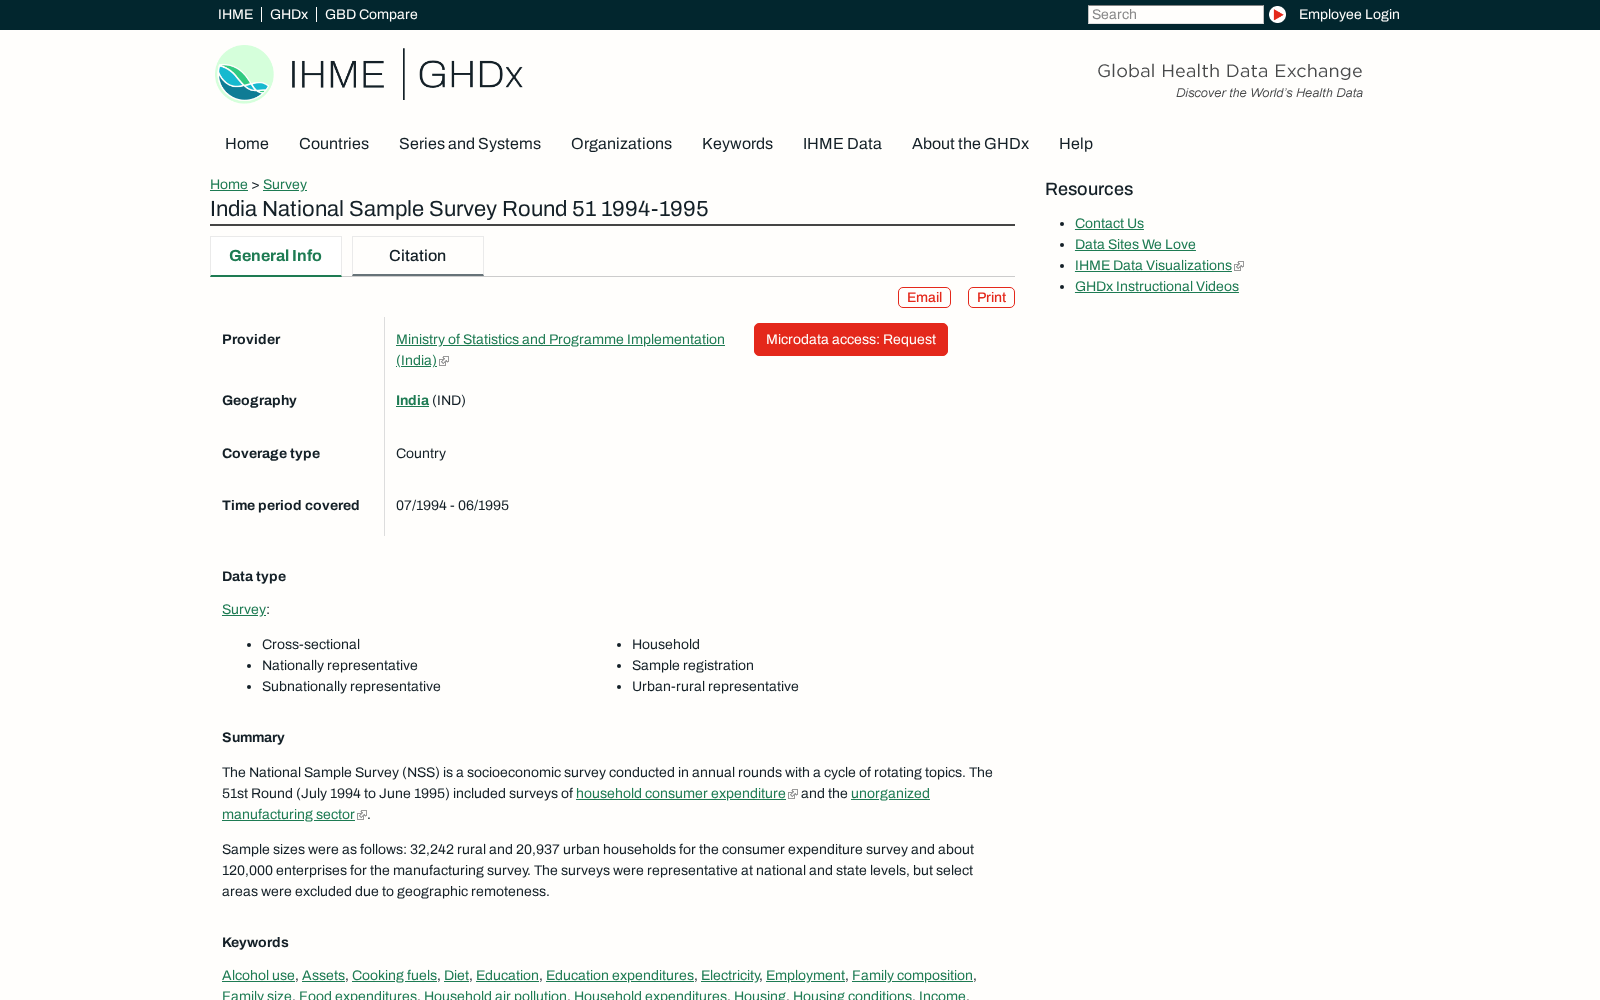
Task: Click the Survey data type link
Action: 244,609
